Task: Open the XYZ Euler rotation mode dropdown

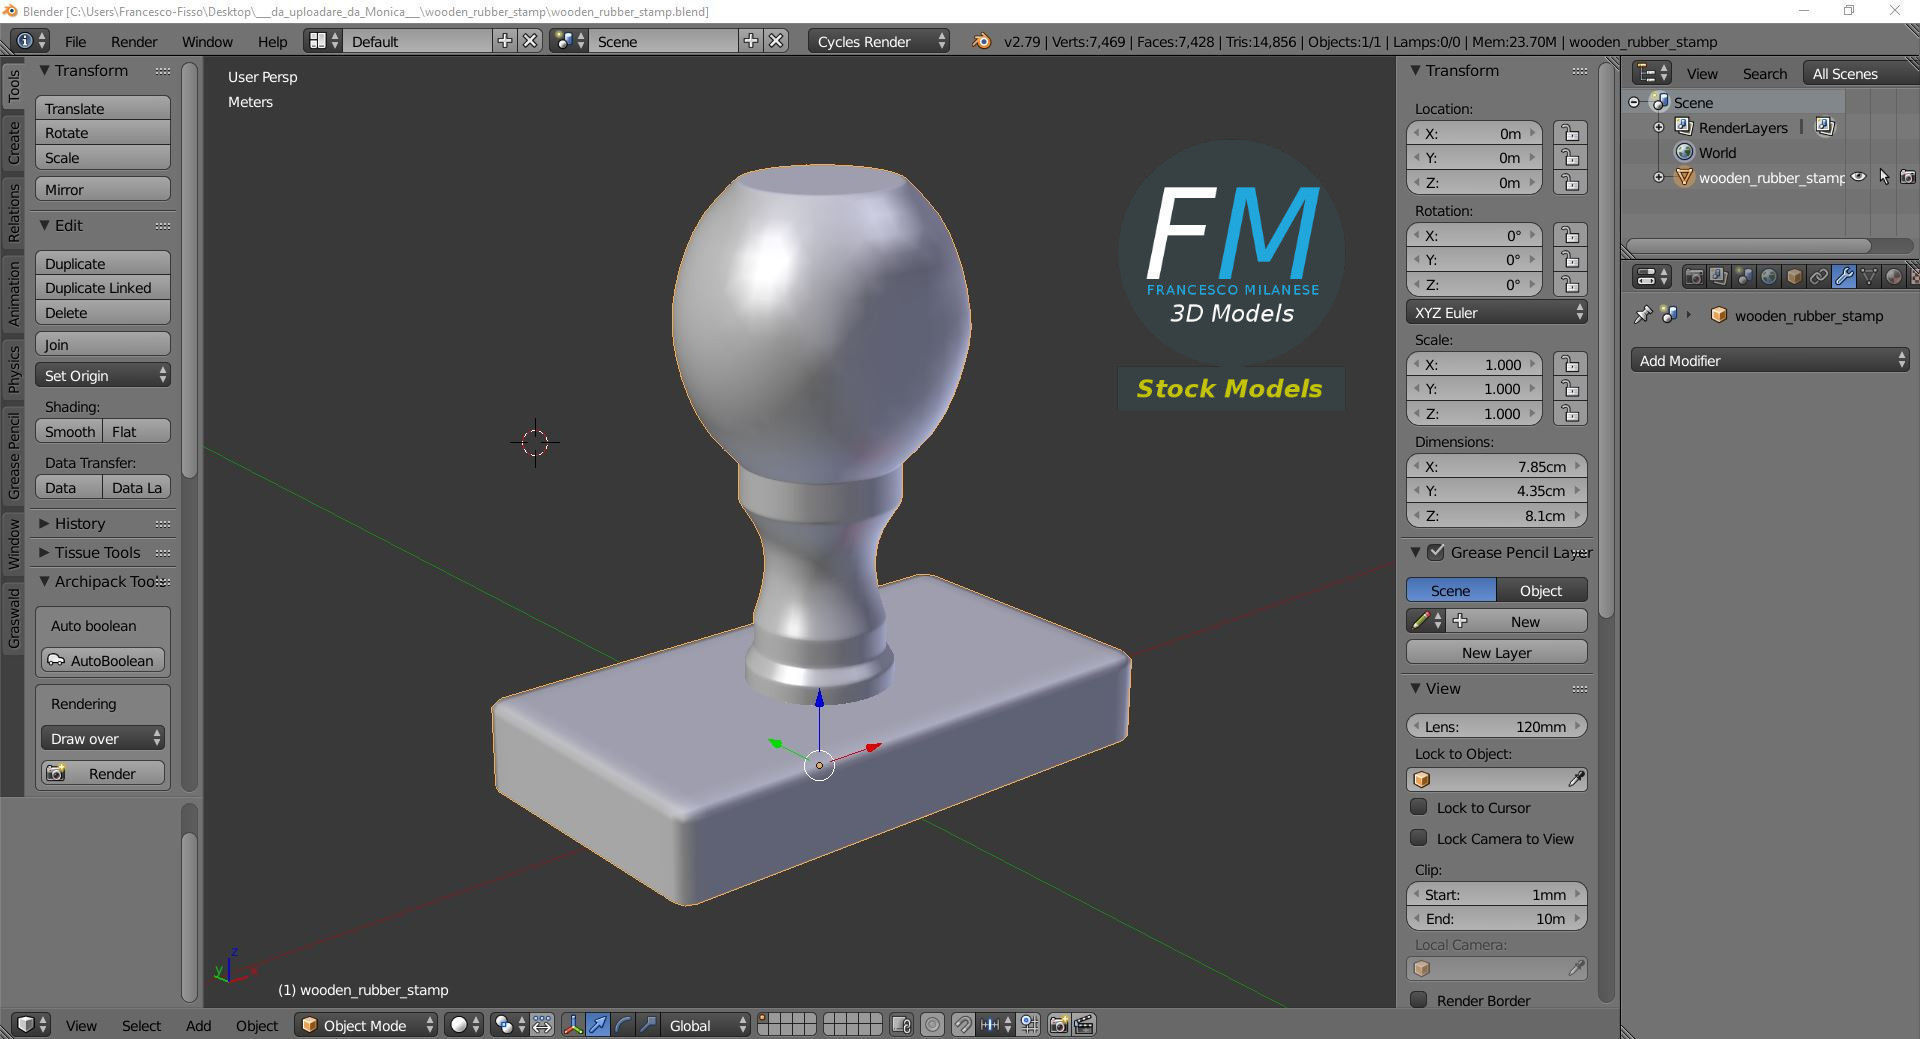Action: (x=1496, y=312)
